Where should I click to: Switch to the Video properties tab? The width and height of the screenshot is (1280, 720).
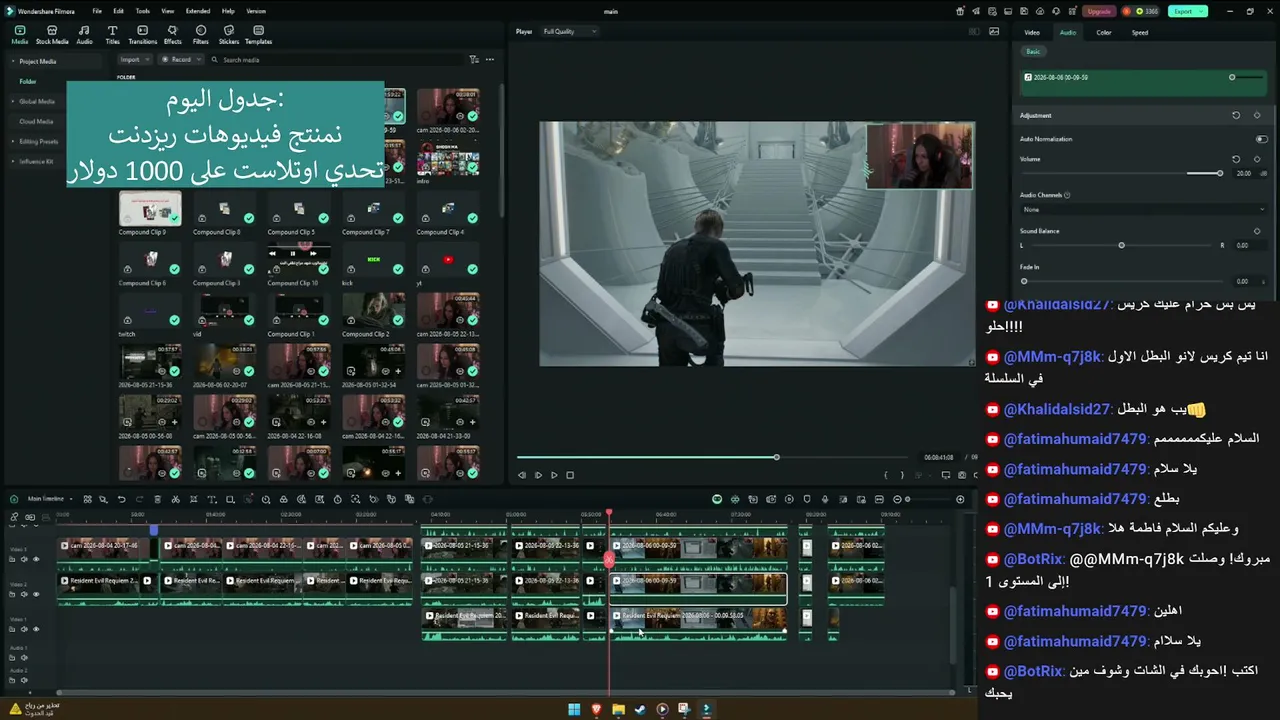click(x=1032, y=33)
